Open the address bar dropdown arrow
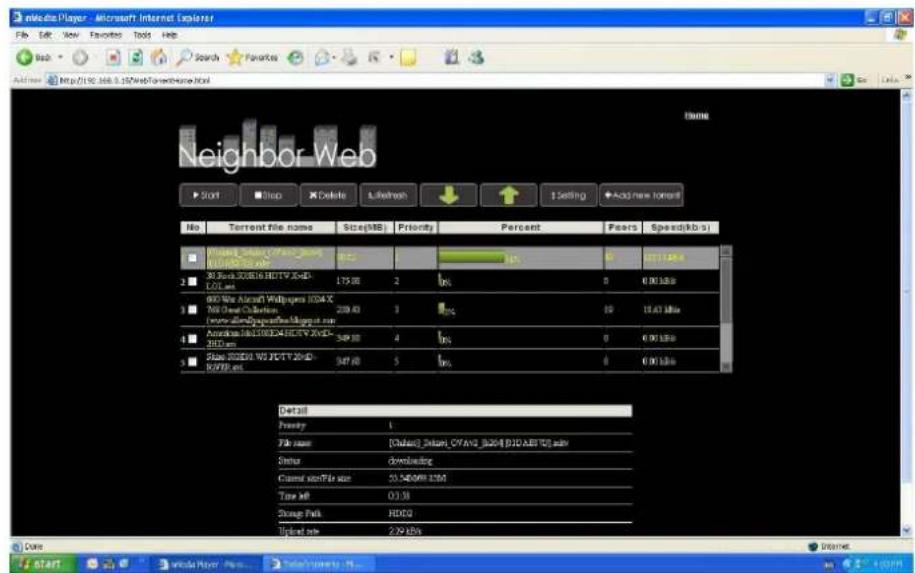The width and height of the screenshot is (915, 573). tap(831, 80)
